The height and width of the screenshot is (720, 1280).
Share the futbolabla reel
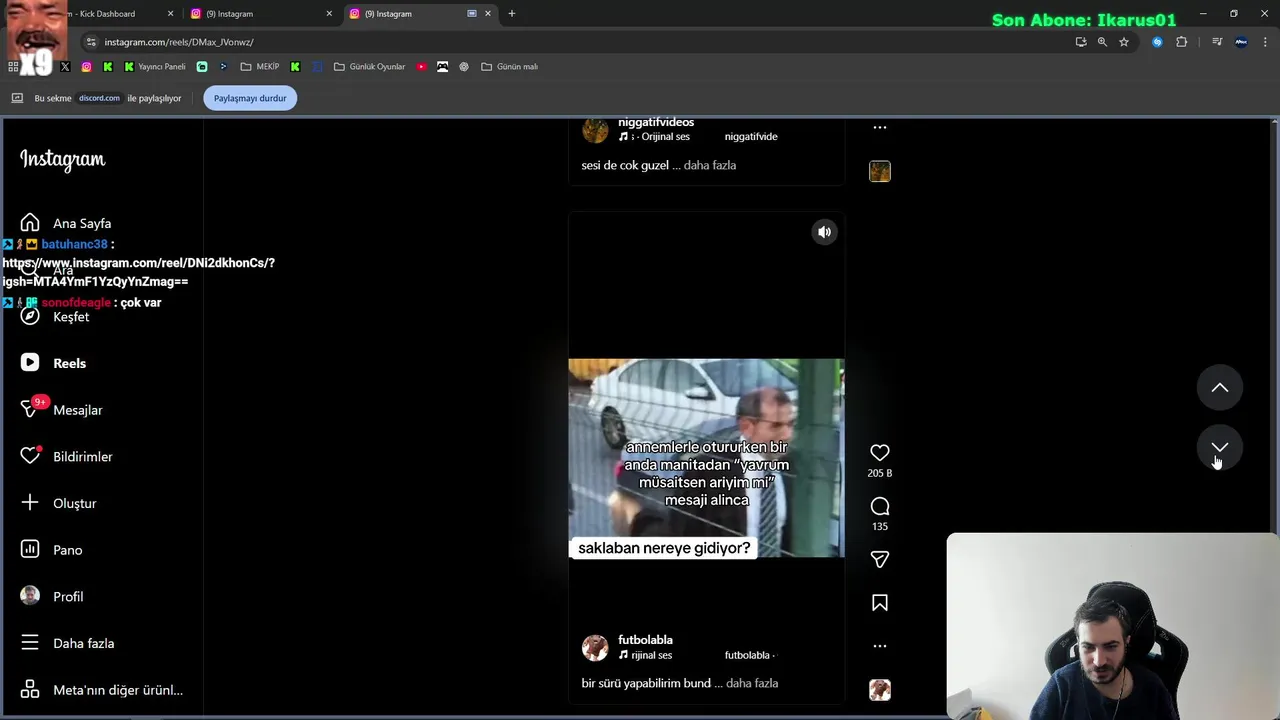point(880,560)
